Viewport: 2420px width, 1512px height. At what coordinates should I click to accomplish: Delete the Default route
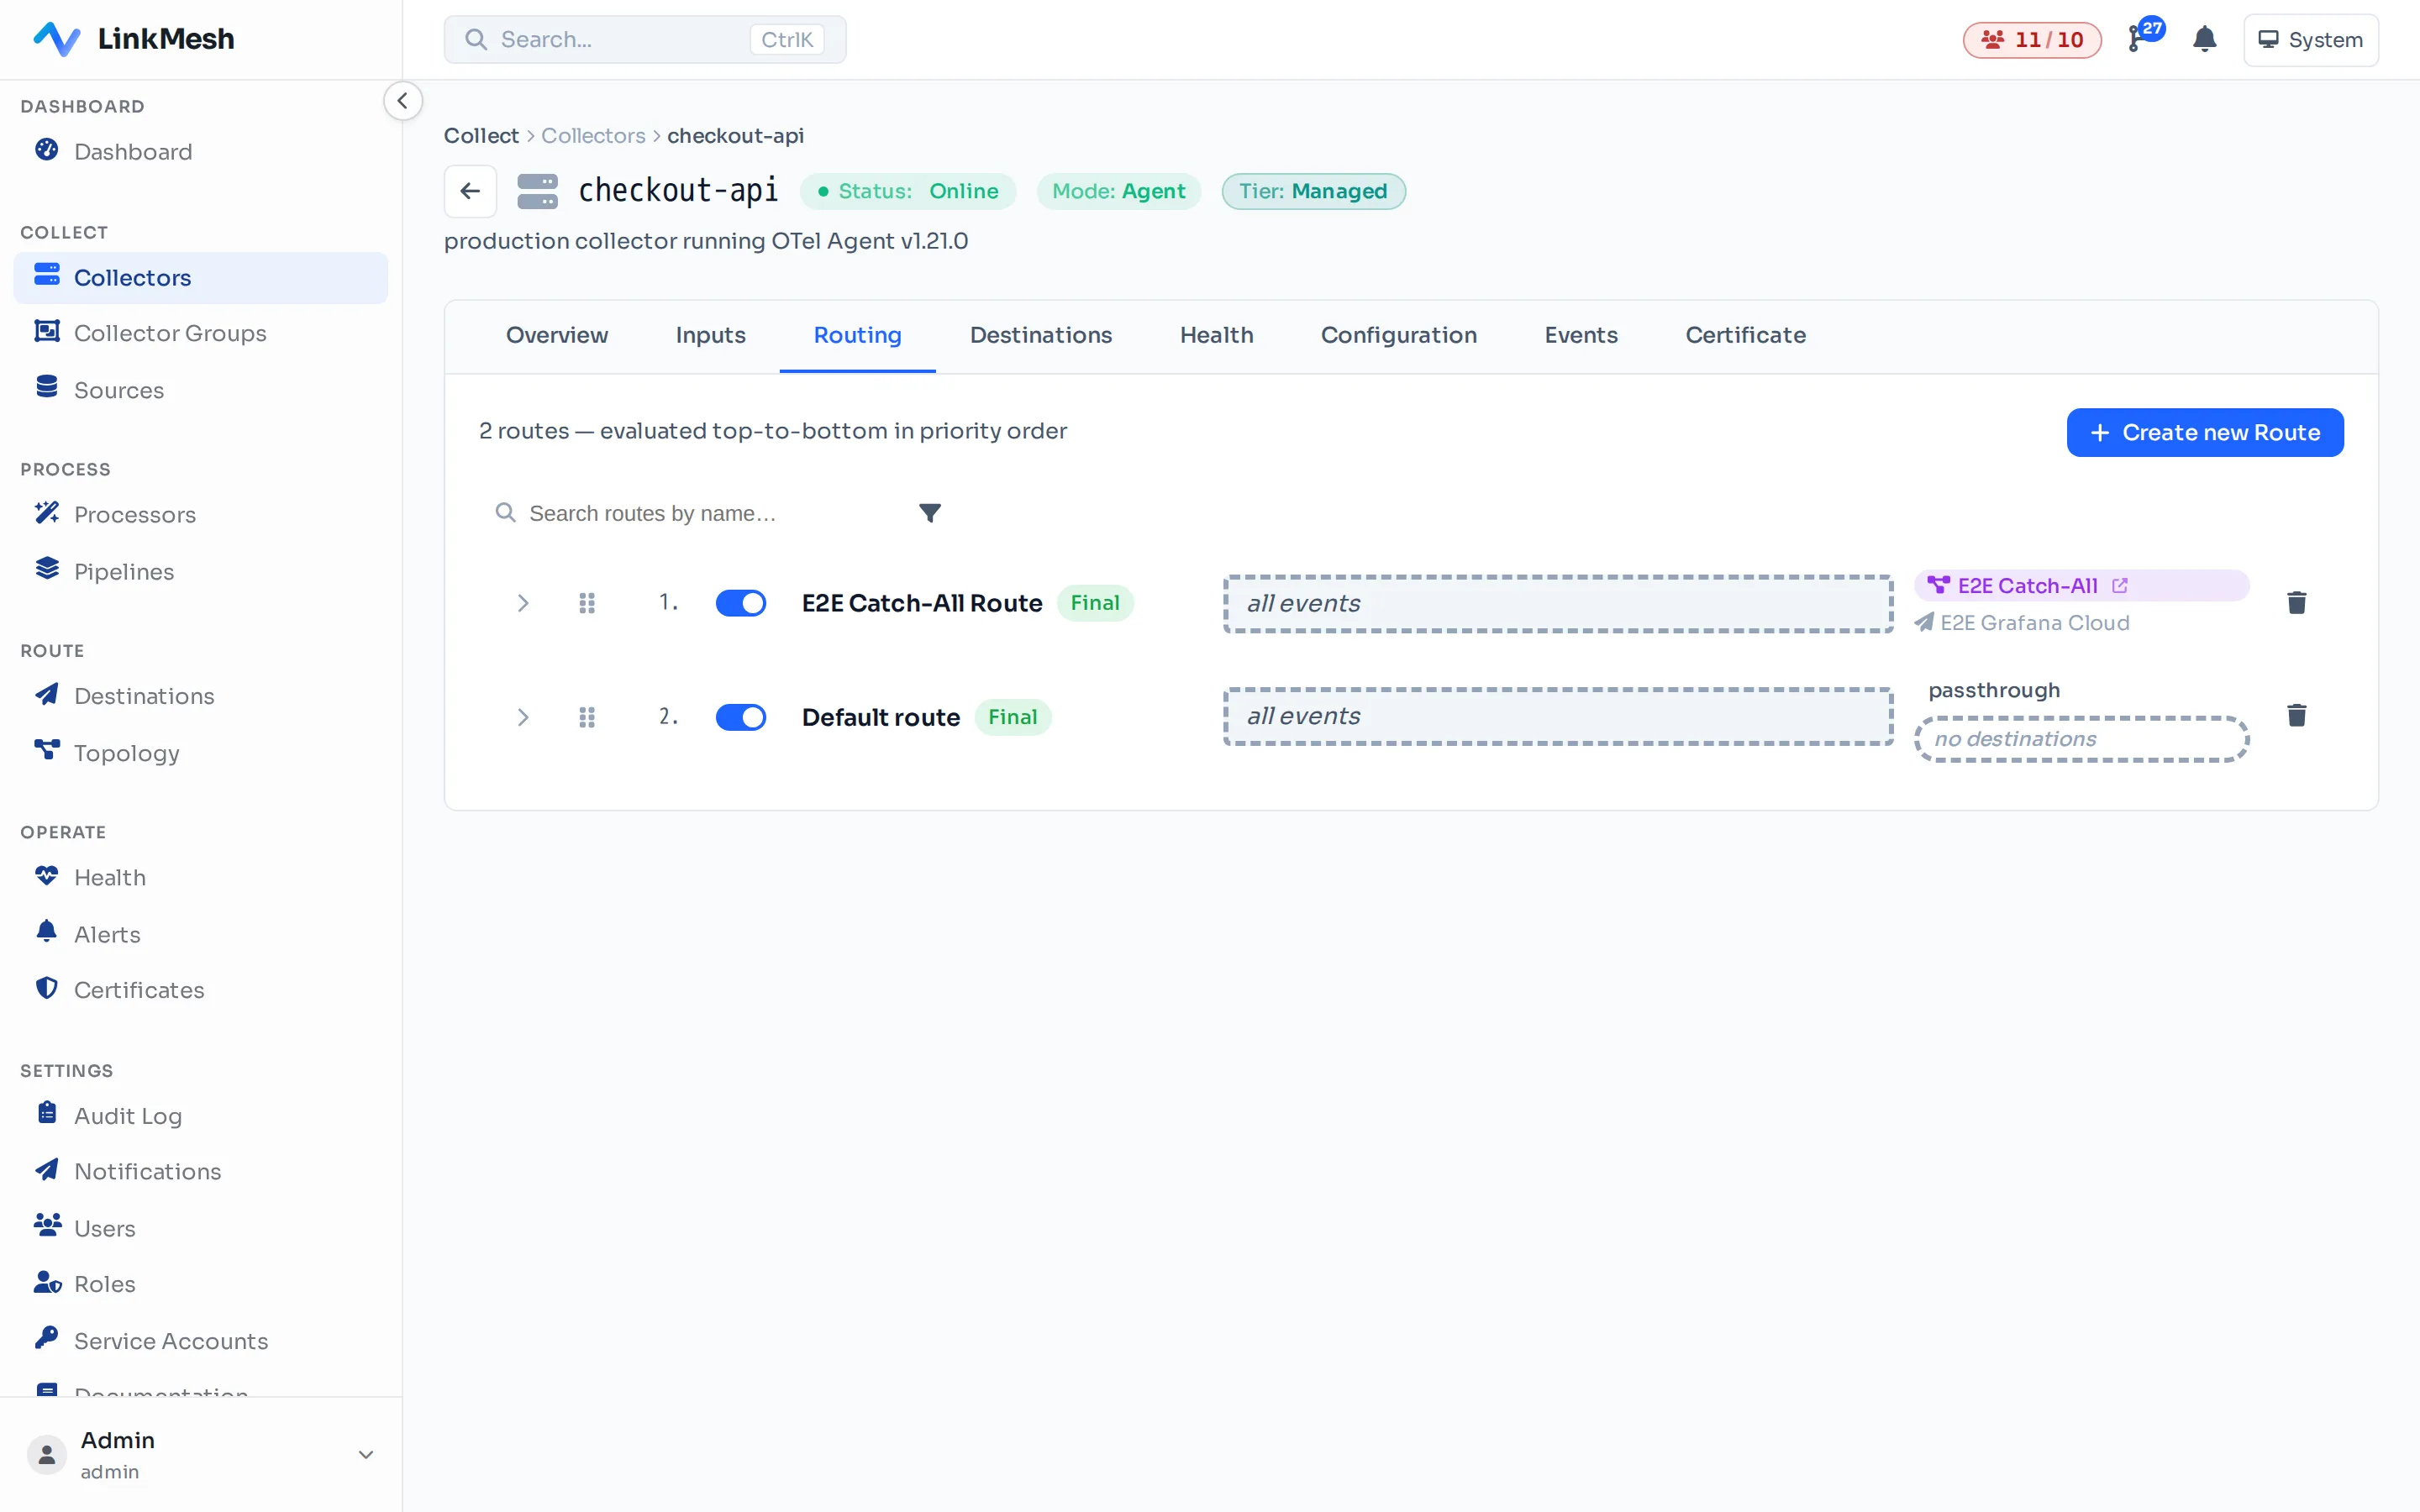[x=2296, y=716]
